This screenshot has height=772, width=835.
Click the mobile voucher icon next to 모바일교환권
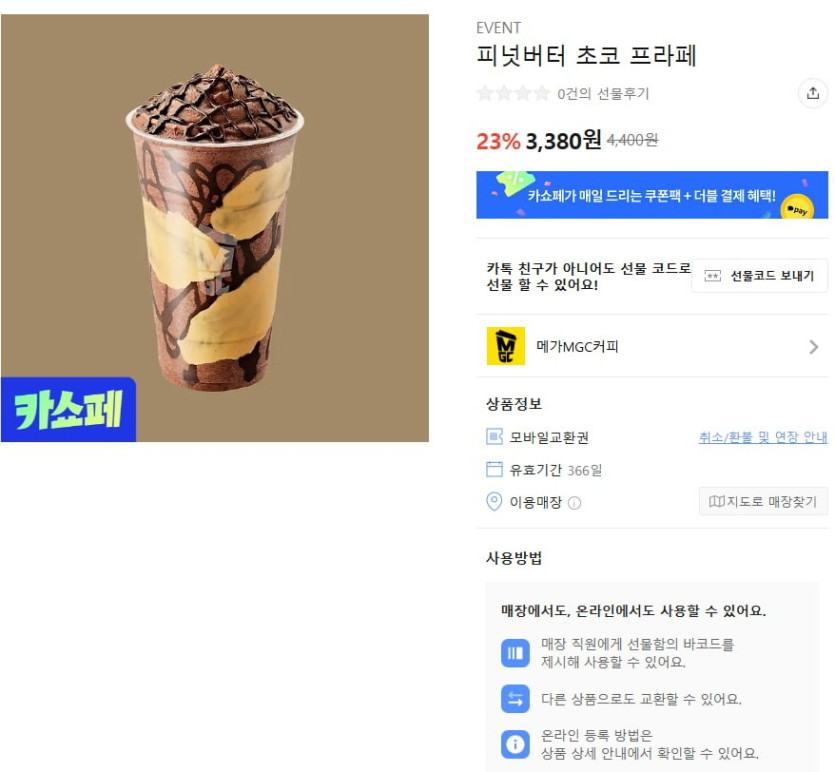[x=494, y=437]
